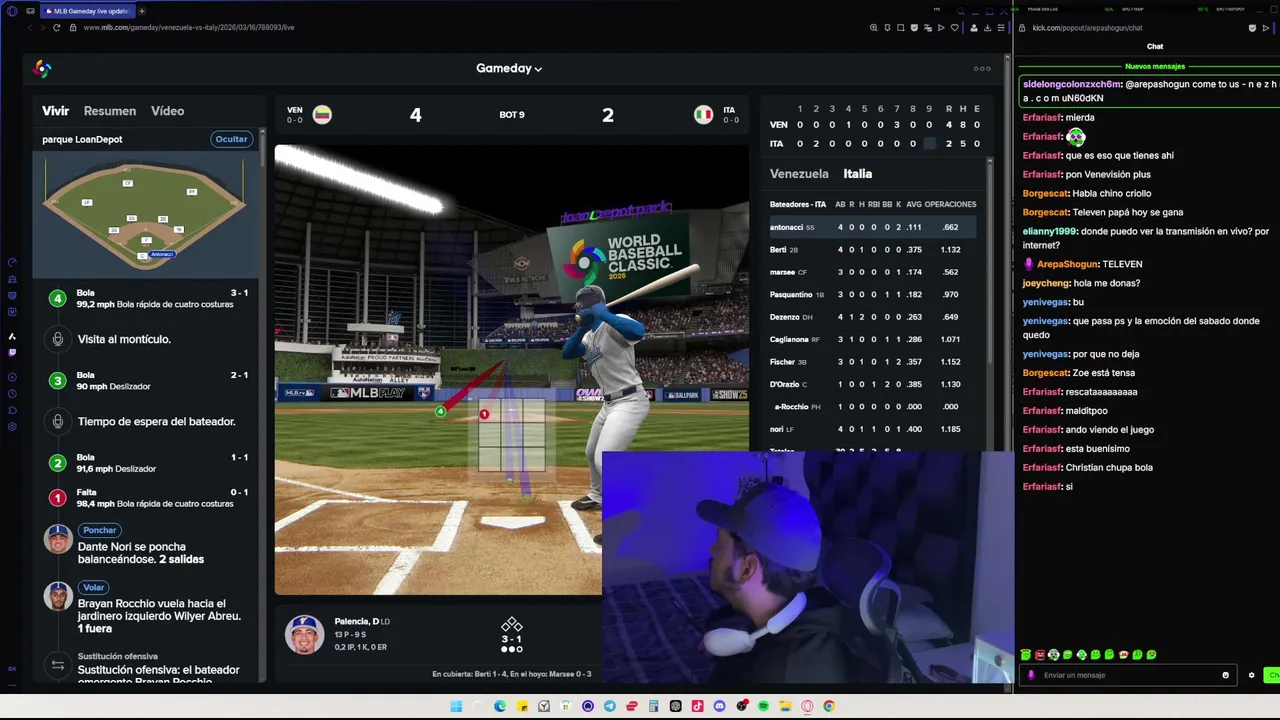
Task: Click the Ocultar button for field view
Action: 231,139
